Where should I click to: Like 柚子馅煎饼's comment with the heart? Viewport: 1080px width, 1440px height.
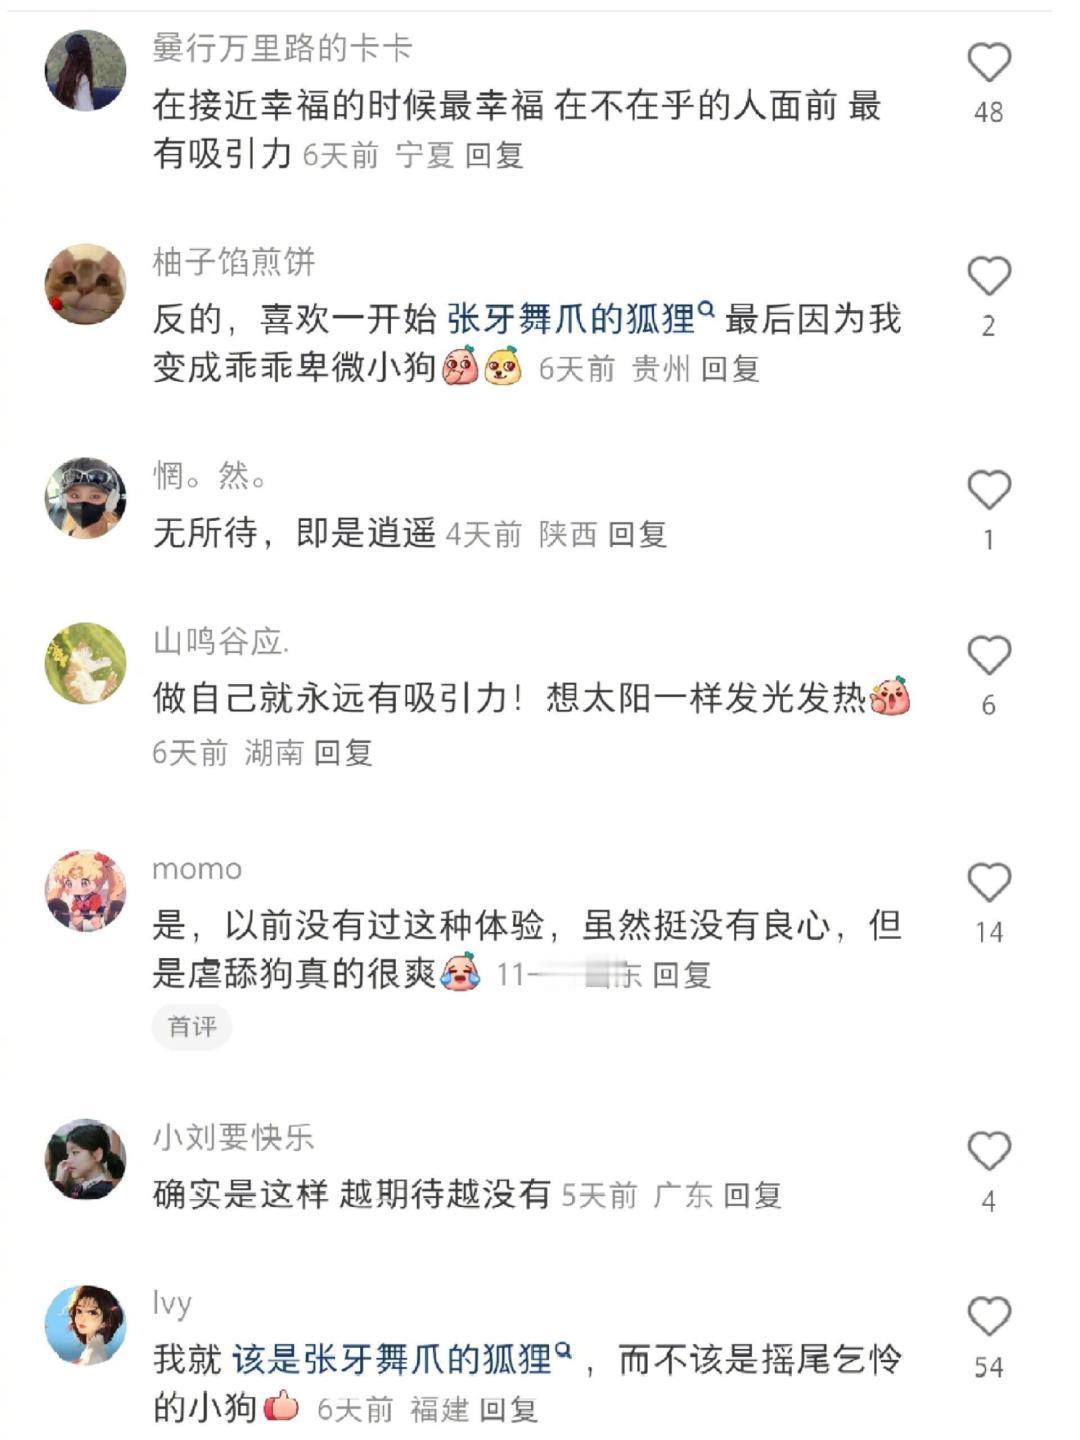coord(989,276)
